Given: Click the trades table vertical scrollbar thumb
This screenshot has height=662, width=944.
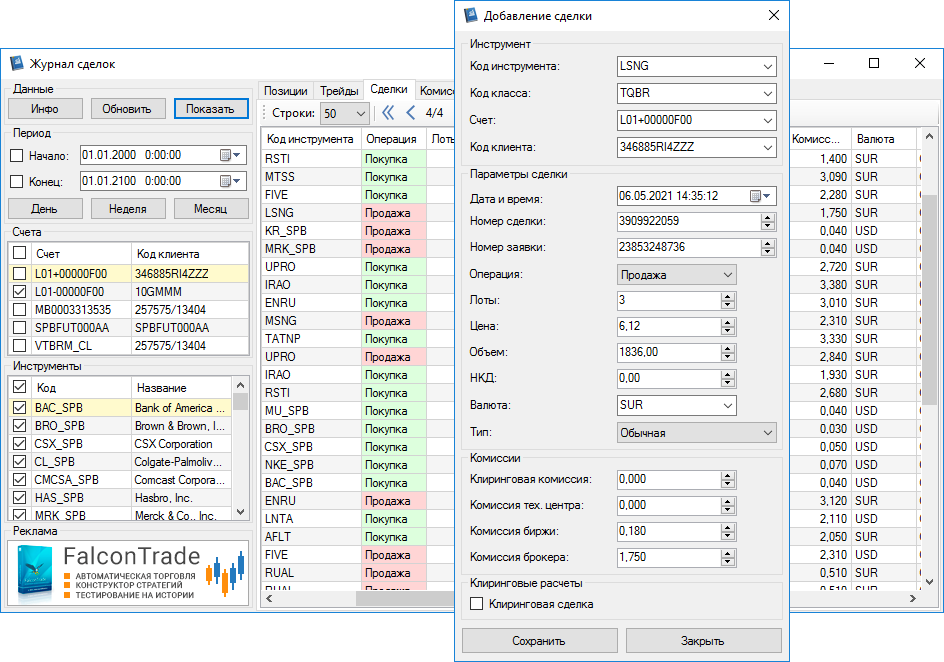Looking at the screenshot, I should 929,299.
